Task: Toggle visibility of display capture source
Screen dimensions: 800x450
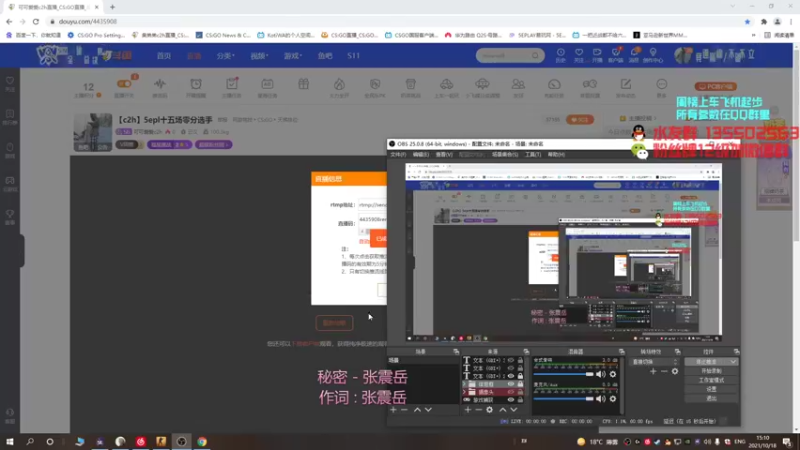Action: point(511,400)
